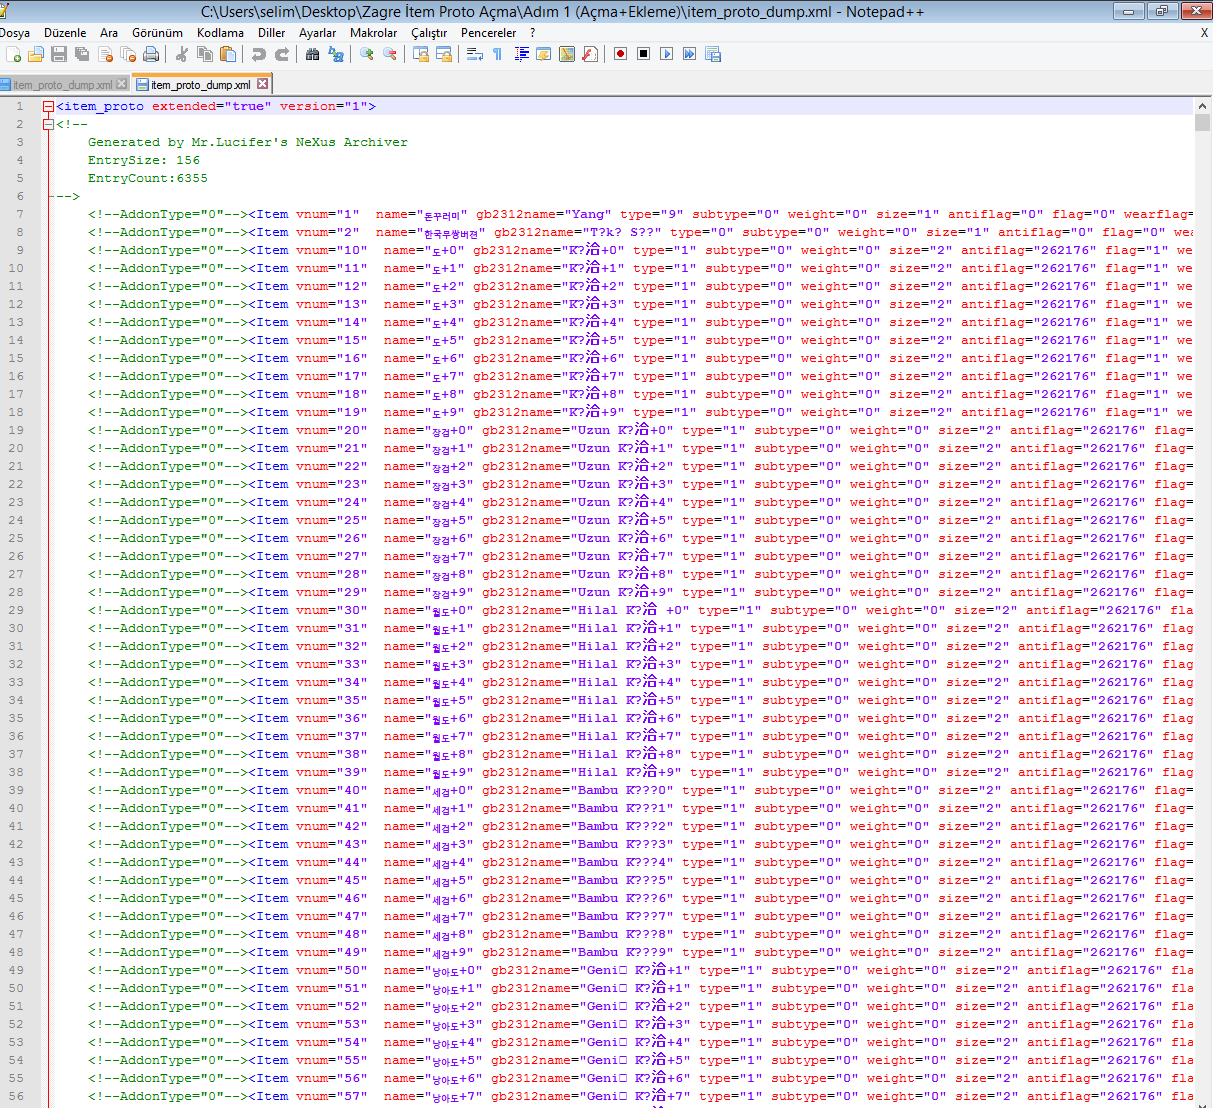This screenshot has height=1108, width=1213.
Task: Click the vertical scrollbar thumb
Action: [x=1203, y=123]
